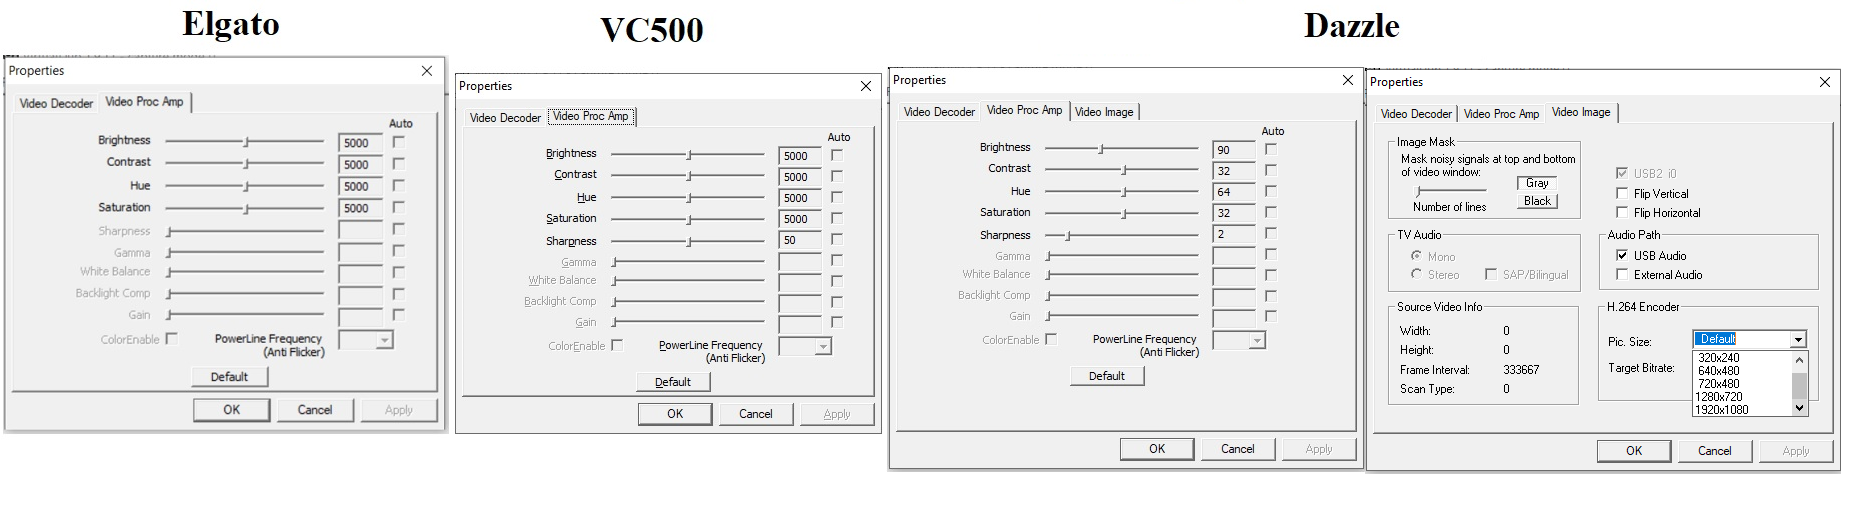1856x508 pixels.
Task: Click Sharpness slider in VC500 window
Action: tap(688, 241)
